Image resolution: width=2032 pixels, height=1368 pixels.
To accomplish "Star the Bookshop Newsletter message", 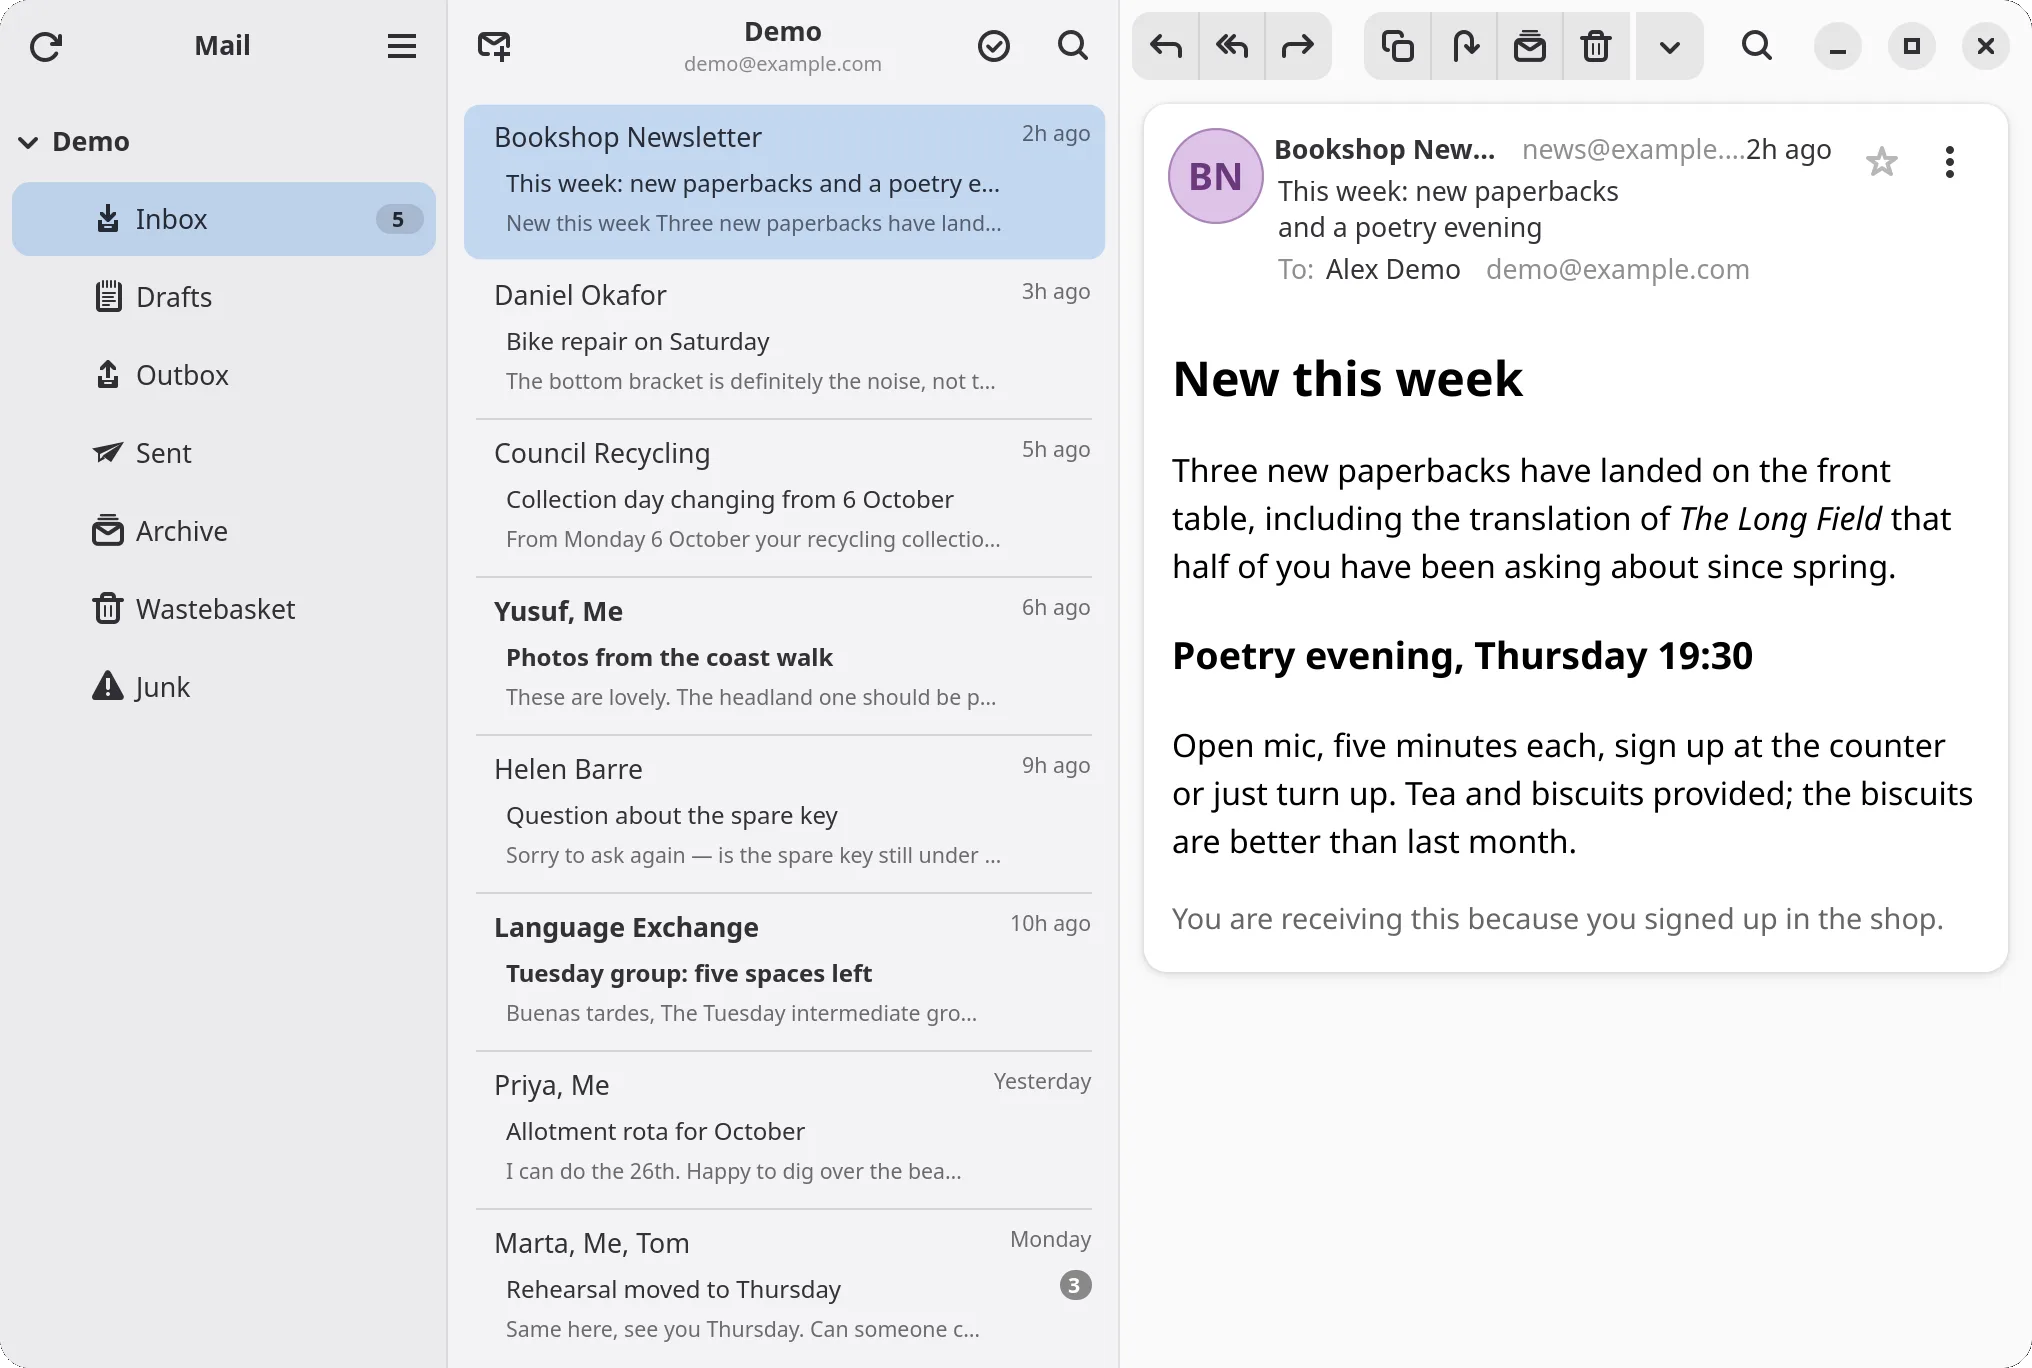I will tap(1882, 162).
